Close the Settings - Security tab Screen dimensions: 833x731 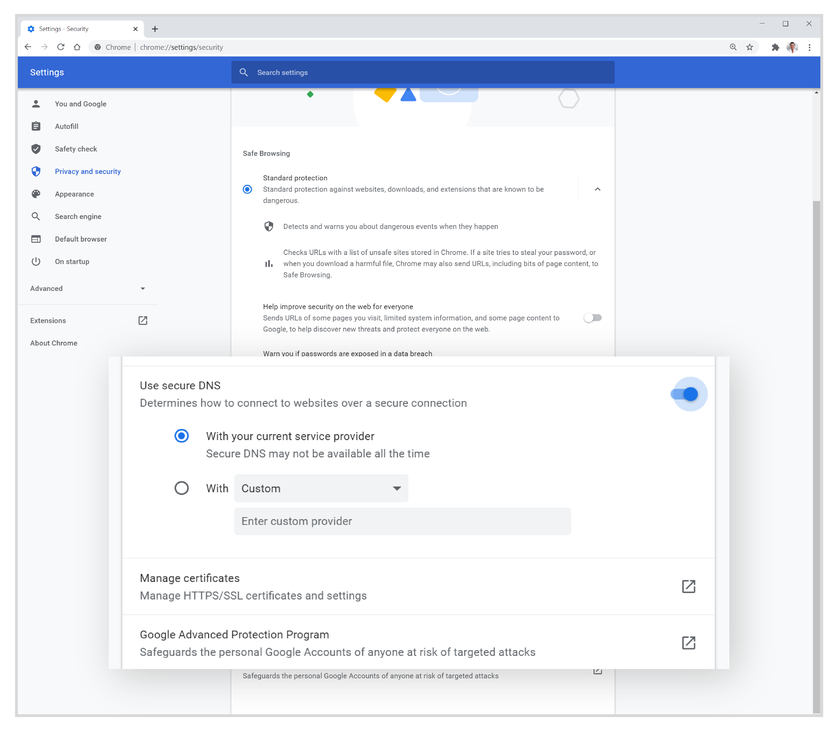point(135,29)
